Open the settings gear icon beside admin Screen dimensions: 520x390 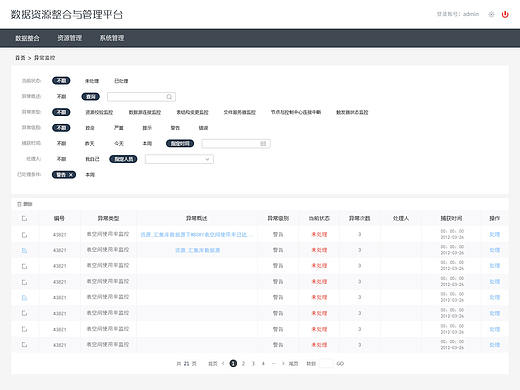coord(491,14)
